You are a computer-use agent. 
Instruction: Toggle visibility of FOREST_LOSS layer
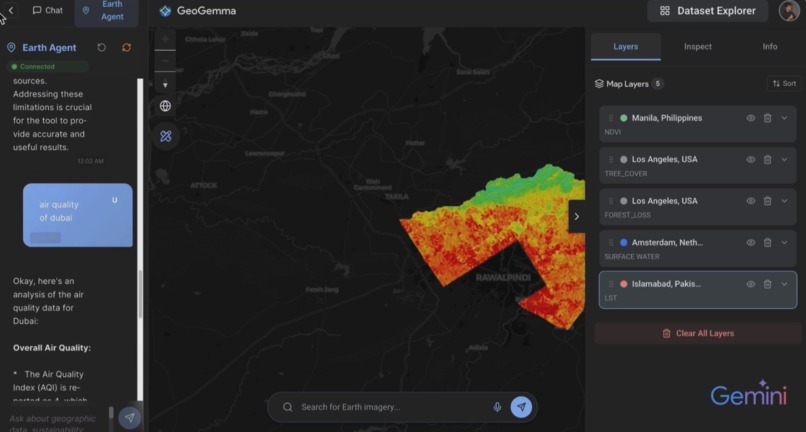pyautogui.click(x=750, y=201)
